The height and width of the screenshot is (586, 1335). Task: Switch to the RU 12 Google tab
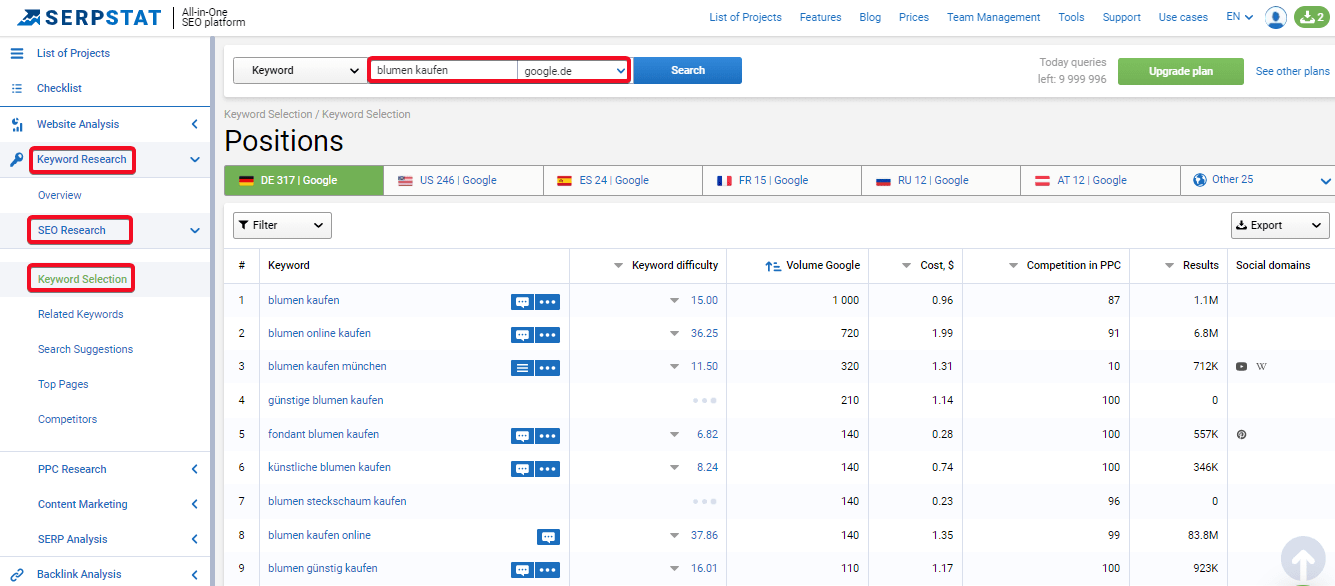[941, 180]
